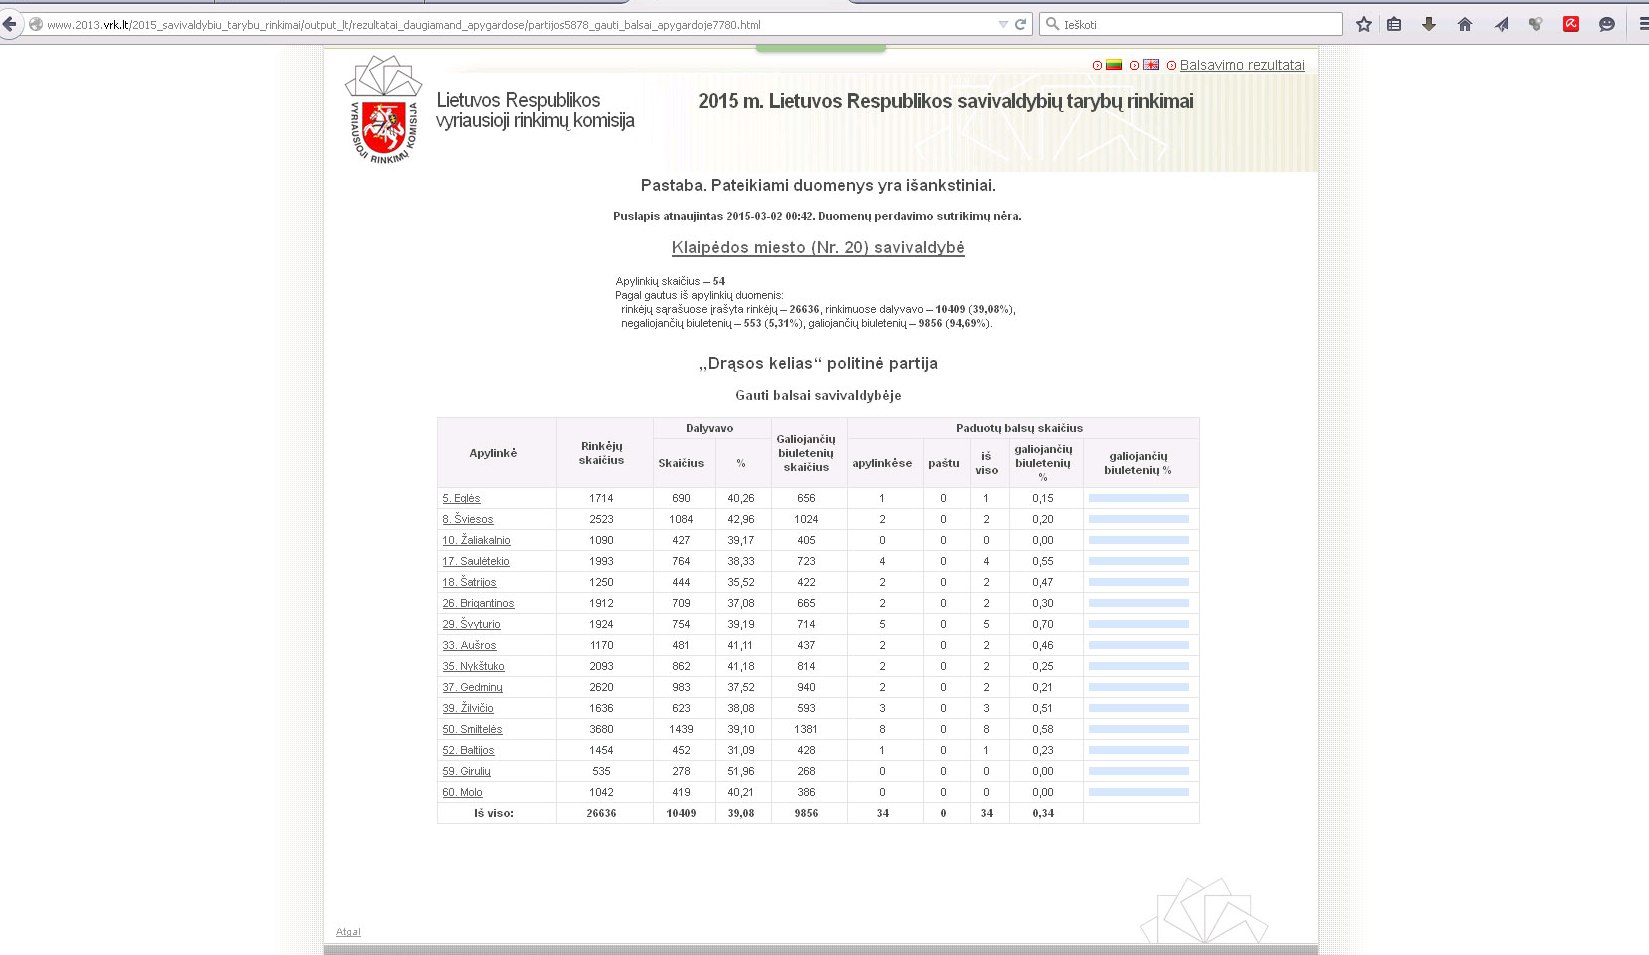Switch language using the Lithuanian flag
Image resolution: width=1649 pixels, height=955 pixels.
[1113, 65]
